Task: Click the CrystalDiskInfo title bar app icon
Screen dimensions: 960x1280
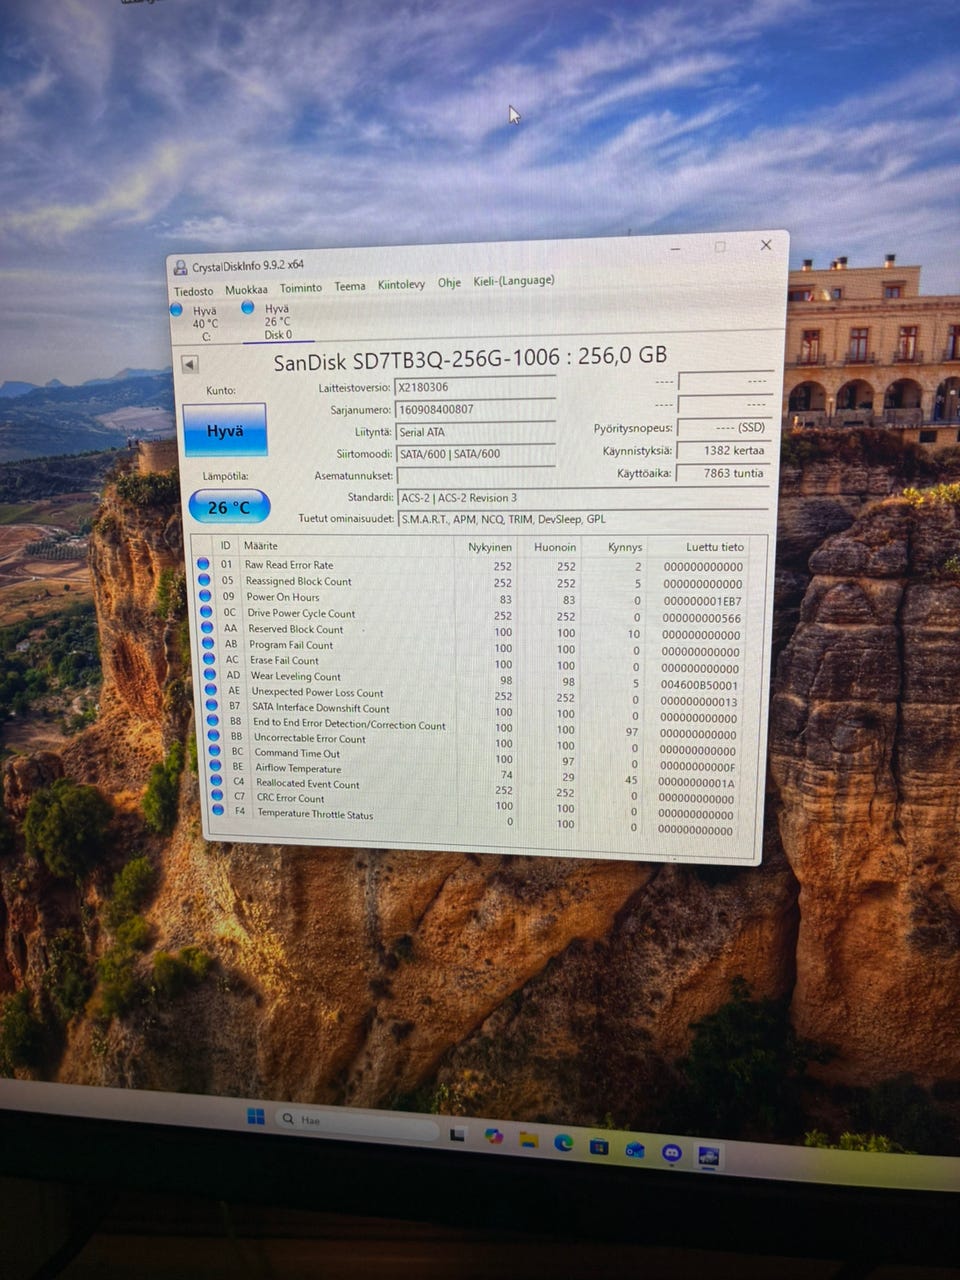Action: coord(180,267)
